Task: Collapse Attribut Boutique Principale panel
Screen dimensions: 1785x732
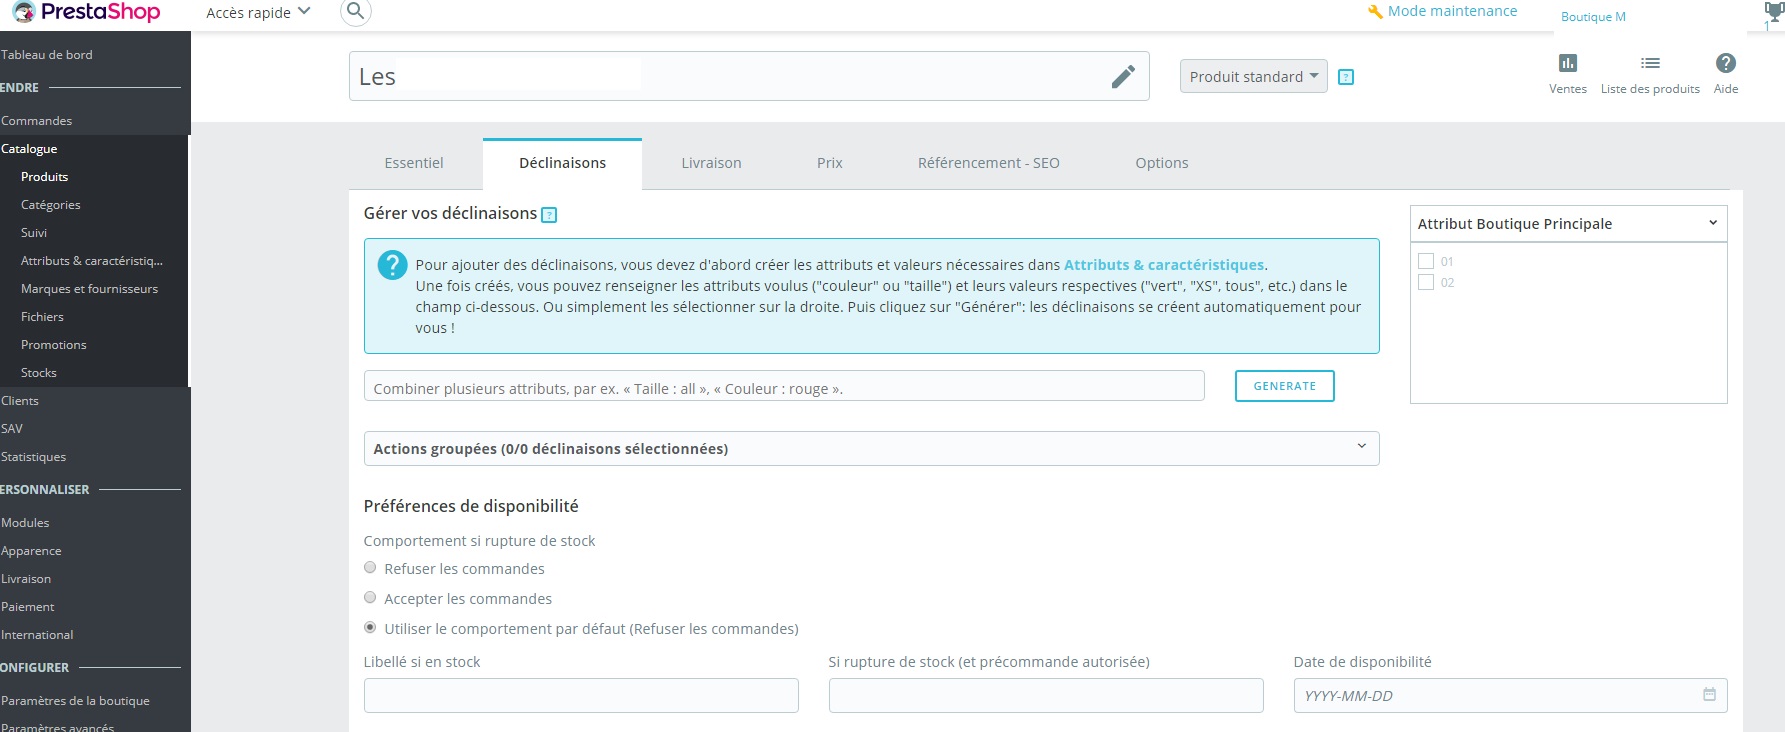Action: (x=1568, y=224)
